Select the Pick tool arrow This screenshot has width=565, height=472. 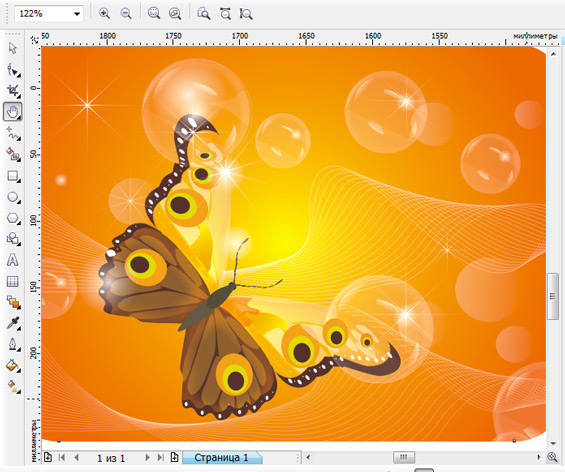[x=13, y=48]
